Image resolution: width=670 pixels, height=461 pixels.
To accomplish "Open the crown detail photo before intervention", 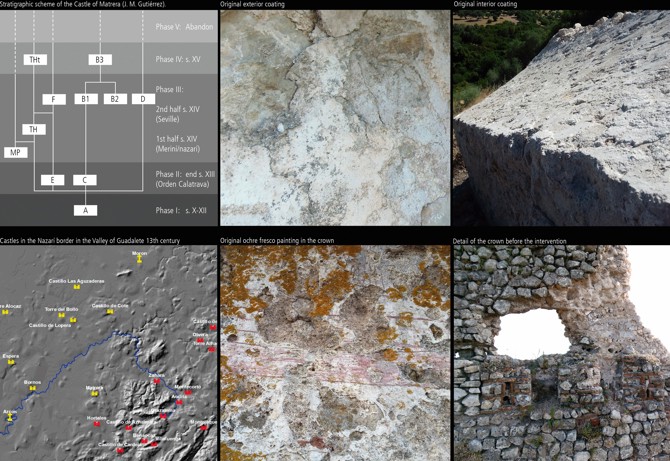I will [x=561, y=353].
